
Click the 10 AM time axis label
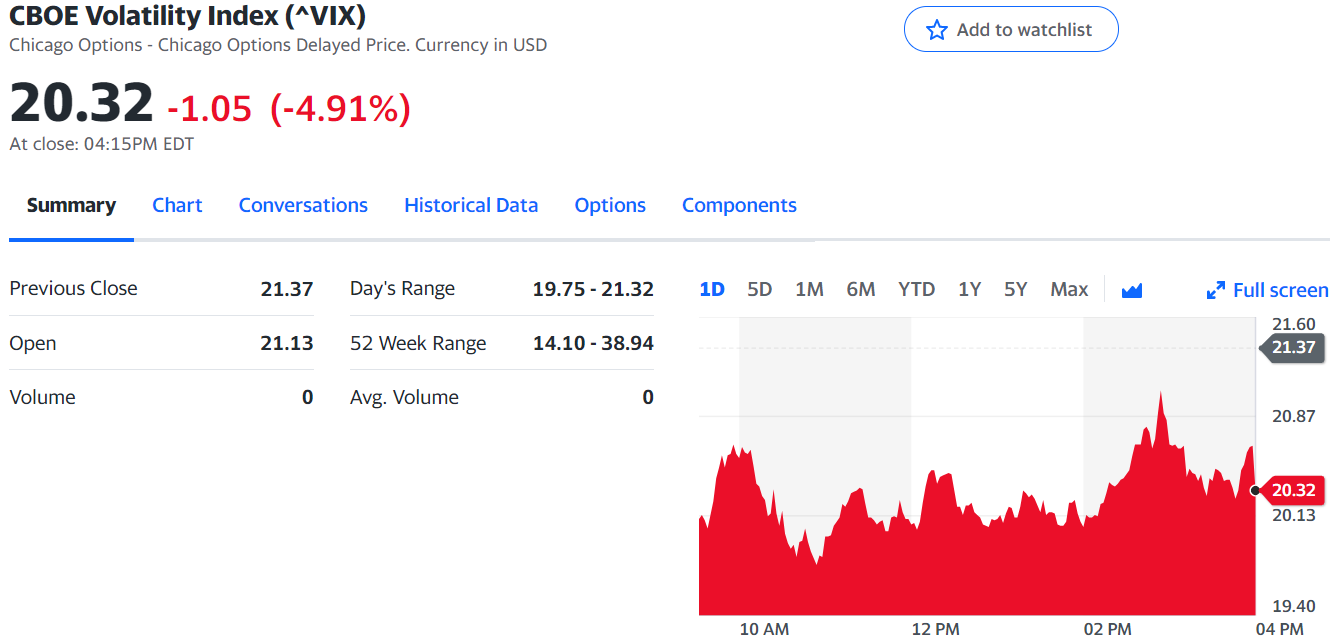tap(764, 629)
